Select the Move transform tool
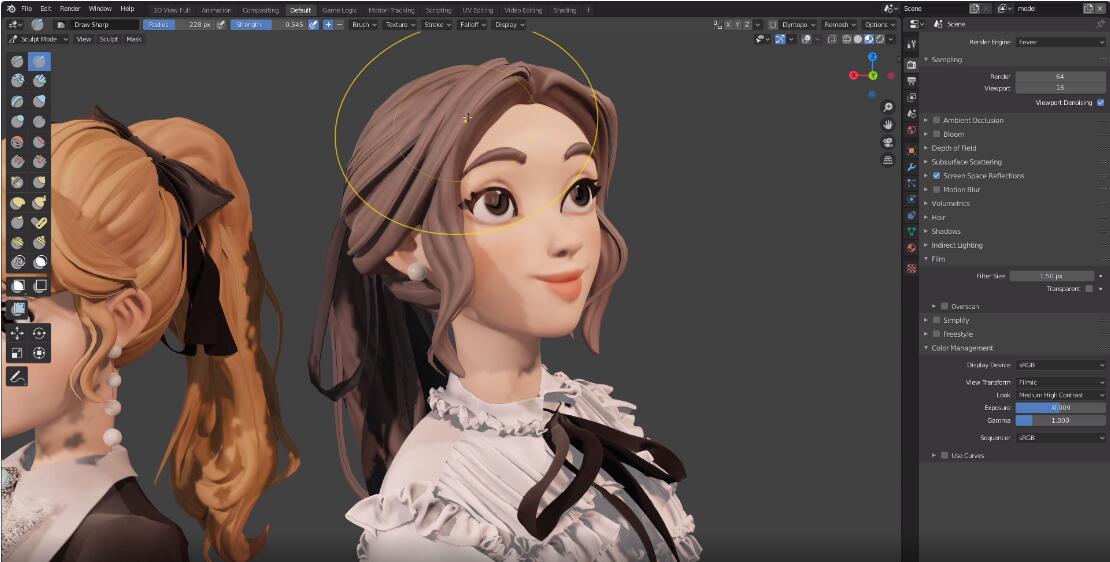 17,333
